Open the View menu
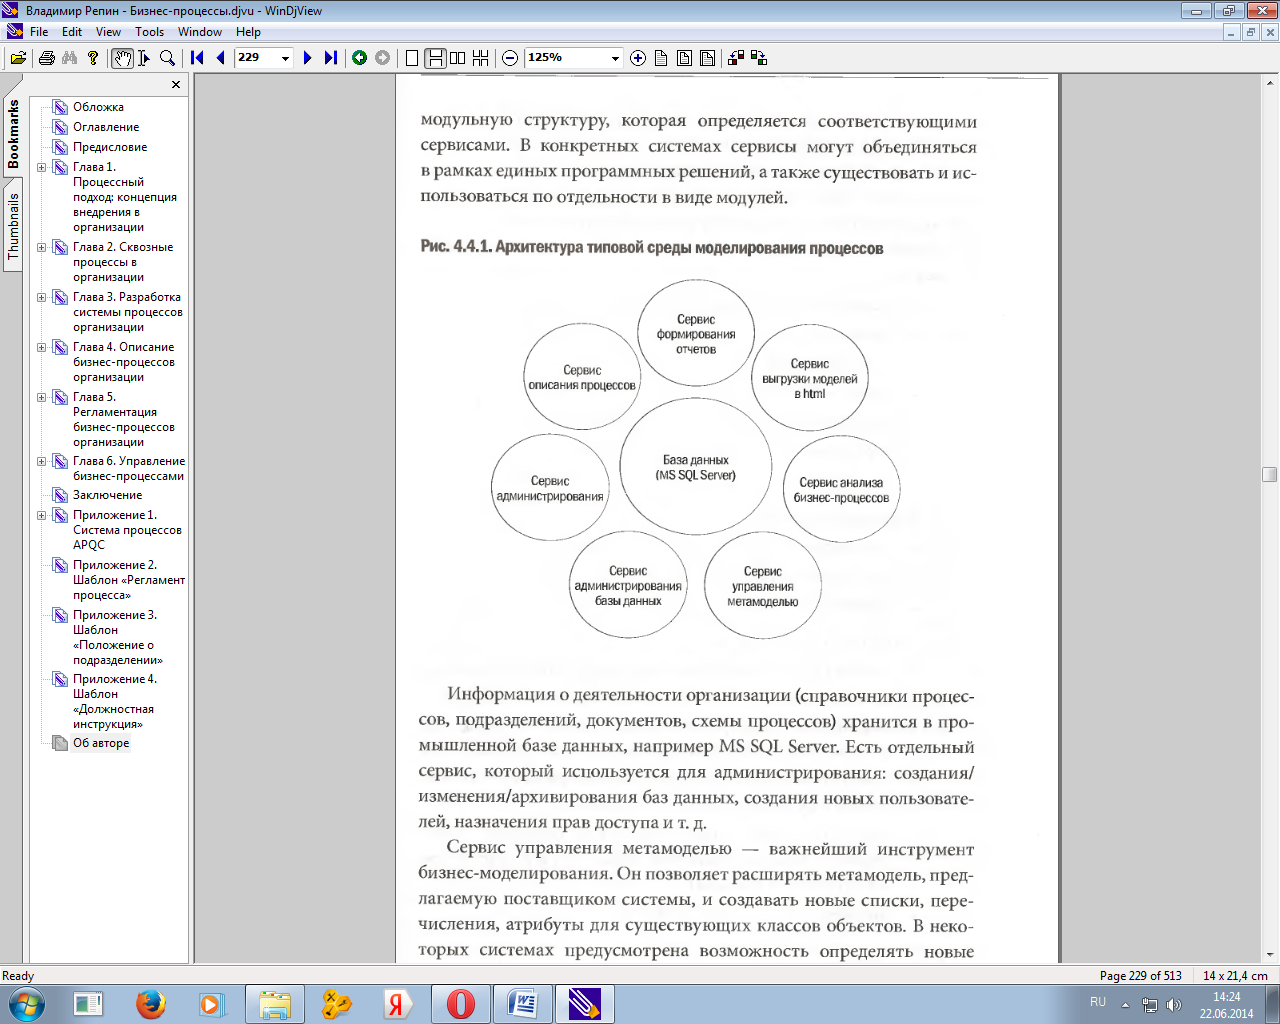The width and height of the screenshot is (1280, 1024). (108, 32)
